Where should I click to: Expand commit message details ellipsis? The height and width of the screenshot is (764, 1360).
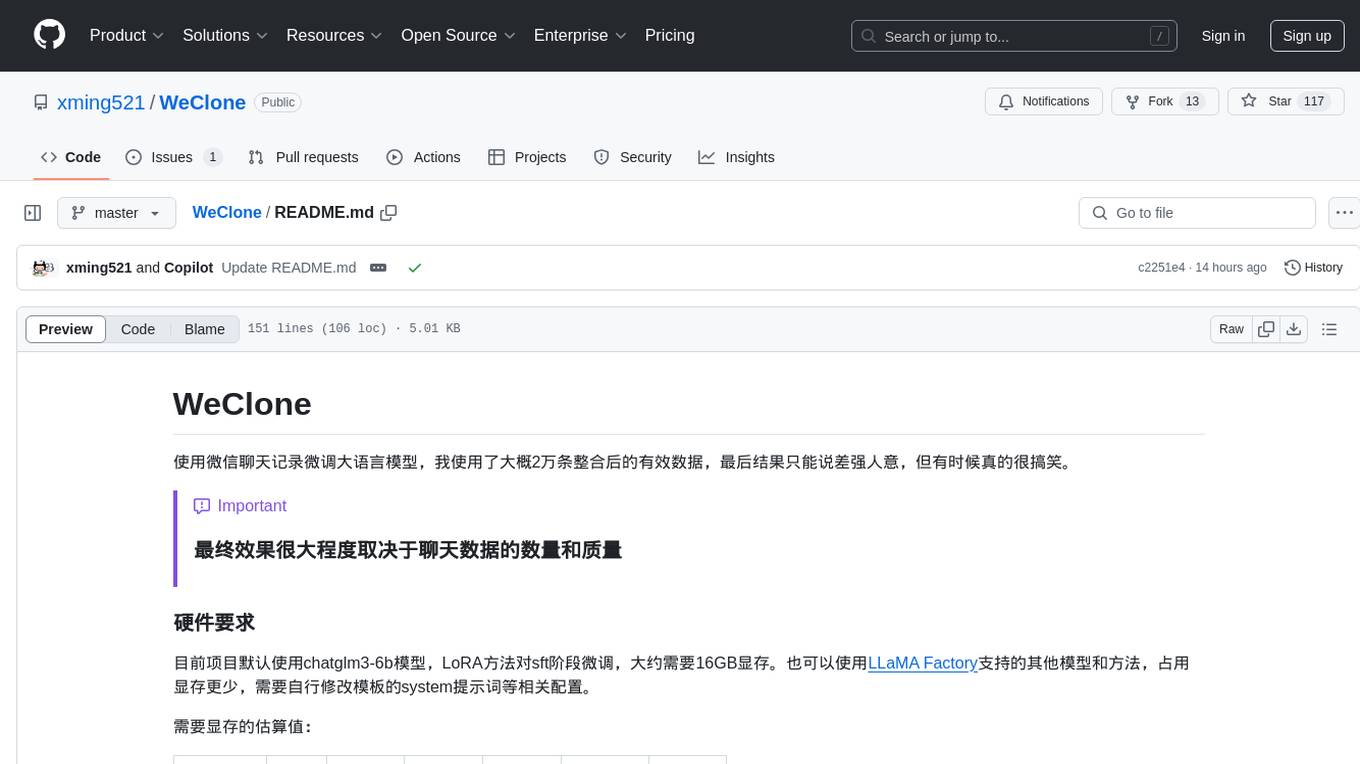(x=378, y=268)
